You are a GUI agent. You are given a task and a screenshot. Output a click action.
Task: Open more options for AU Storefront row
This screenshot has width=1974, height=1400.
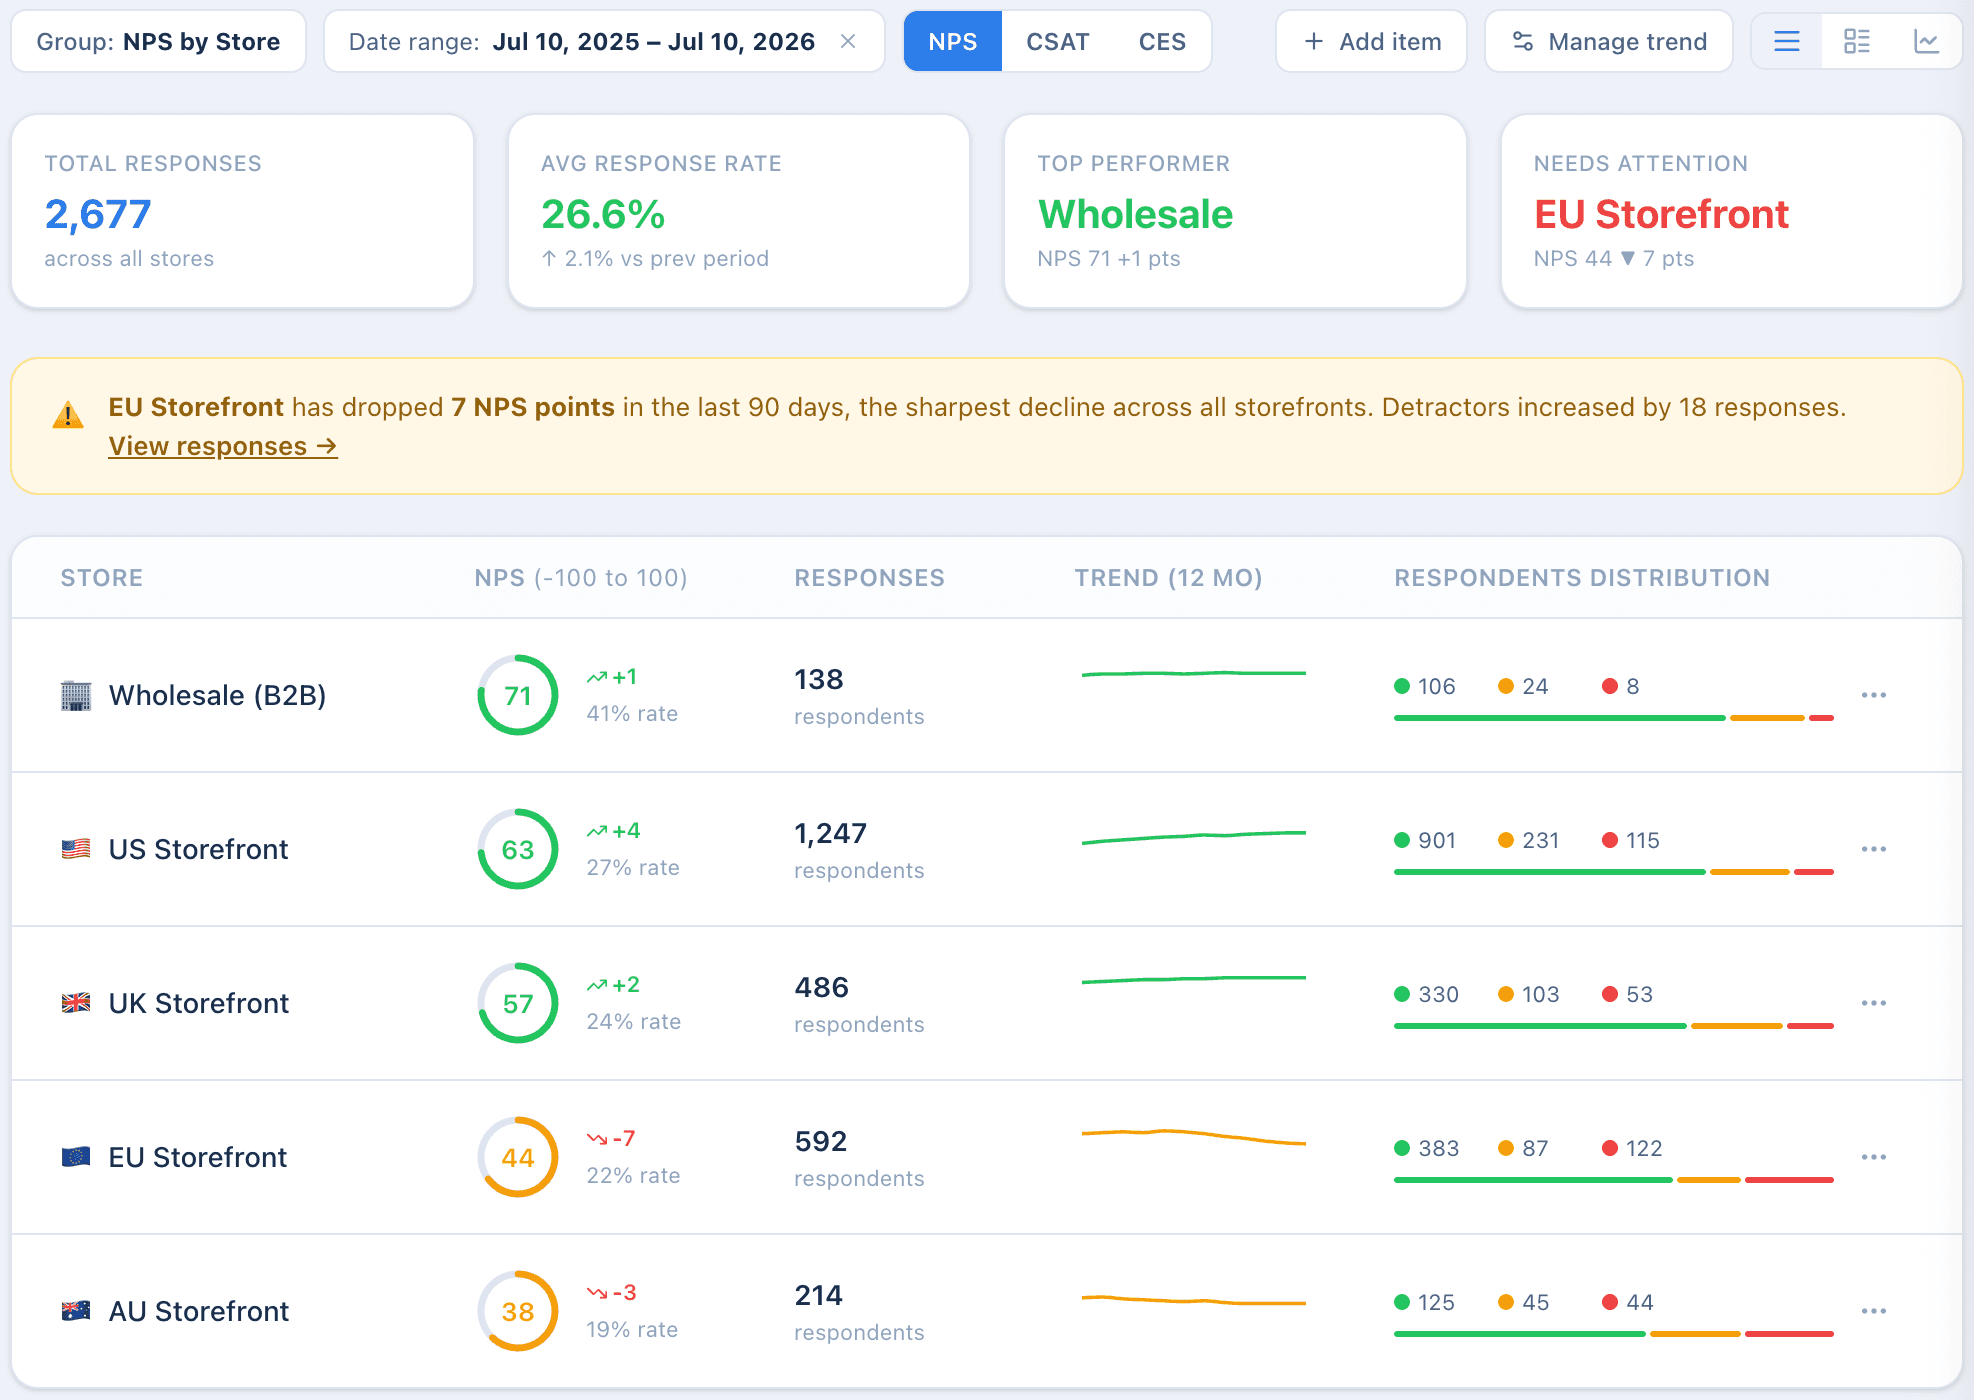tap(1874, 1311)
